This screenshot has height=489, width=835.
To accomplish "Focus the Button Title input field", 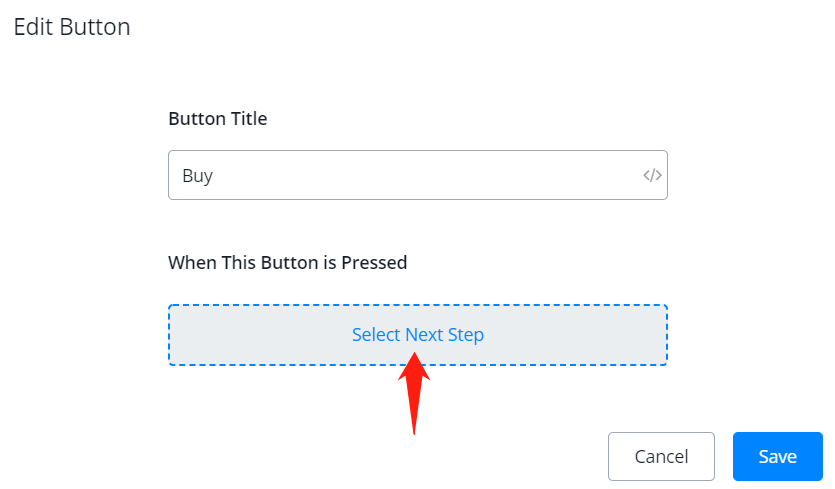I will point(400,175).
